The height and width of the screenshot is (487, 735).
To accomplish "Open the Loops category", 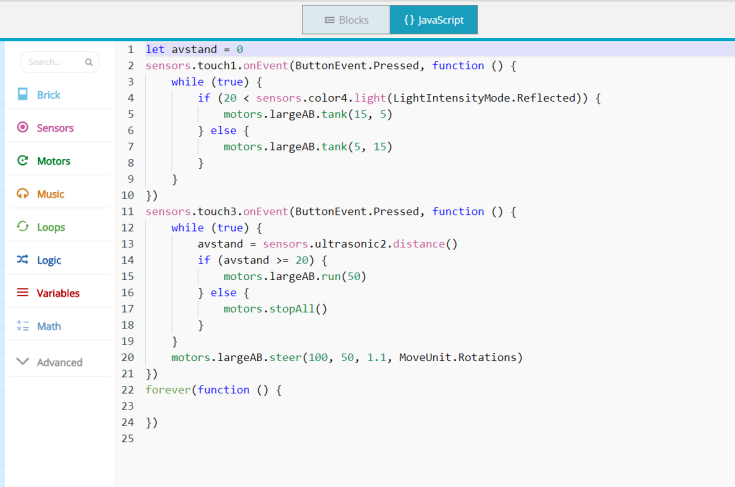I will [60, 227].
